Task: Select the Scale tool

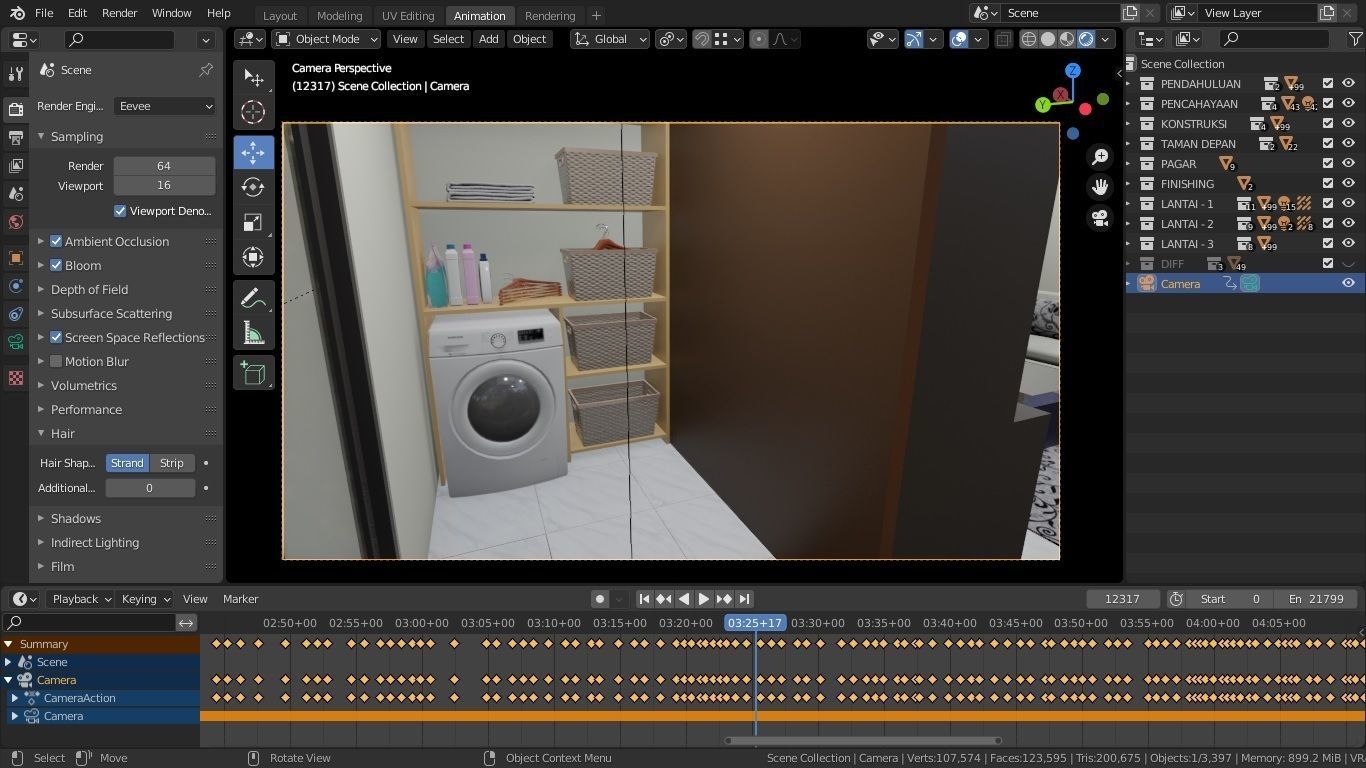Action: pyautogui.click(x=253, y=222)
